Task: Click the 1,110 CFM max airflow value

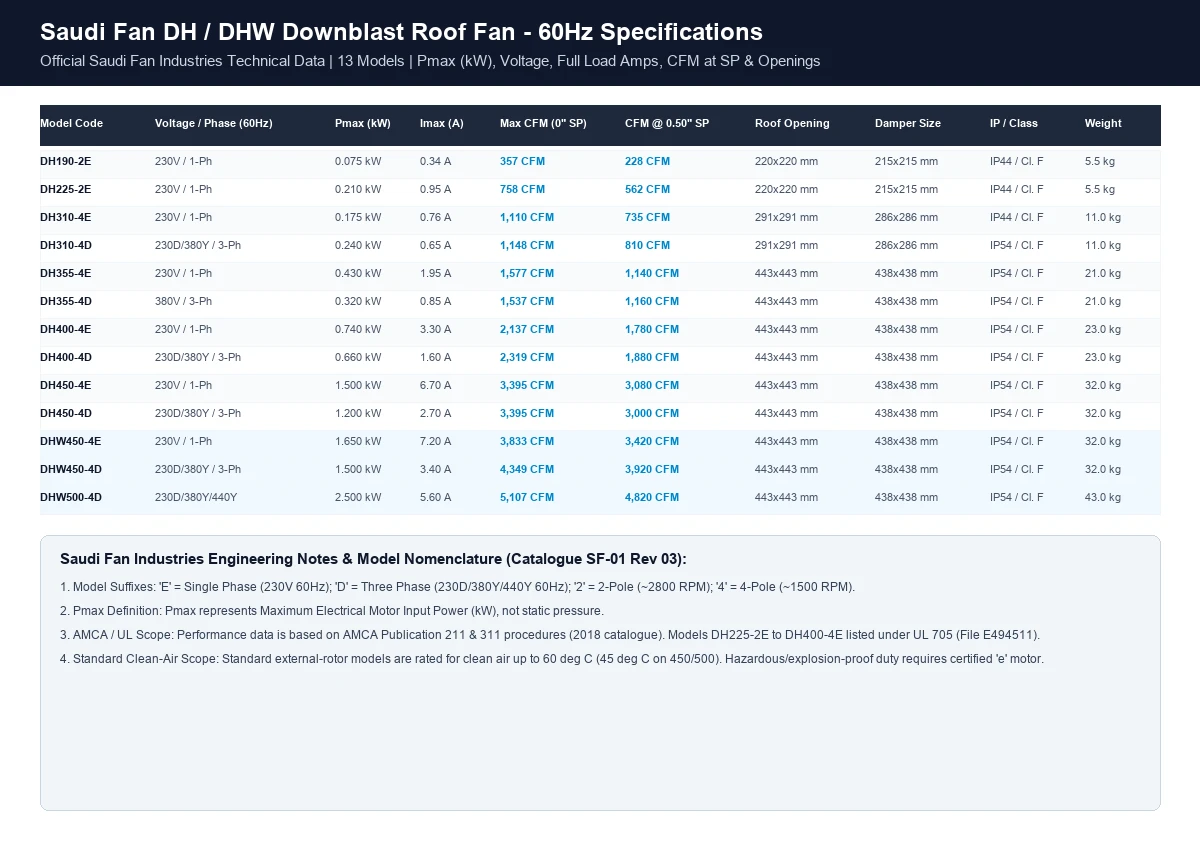Action: (527, 217)
